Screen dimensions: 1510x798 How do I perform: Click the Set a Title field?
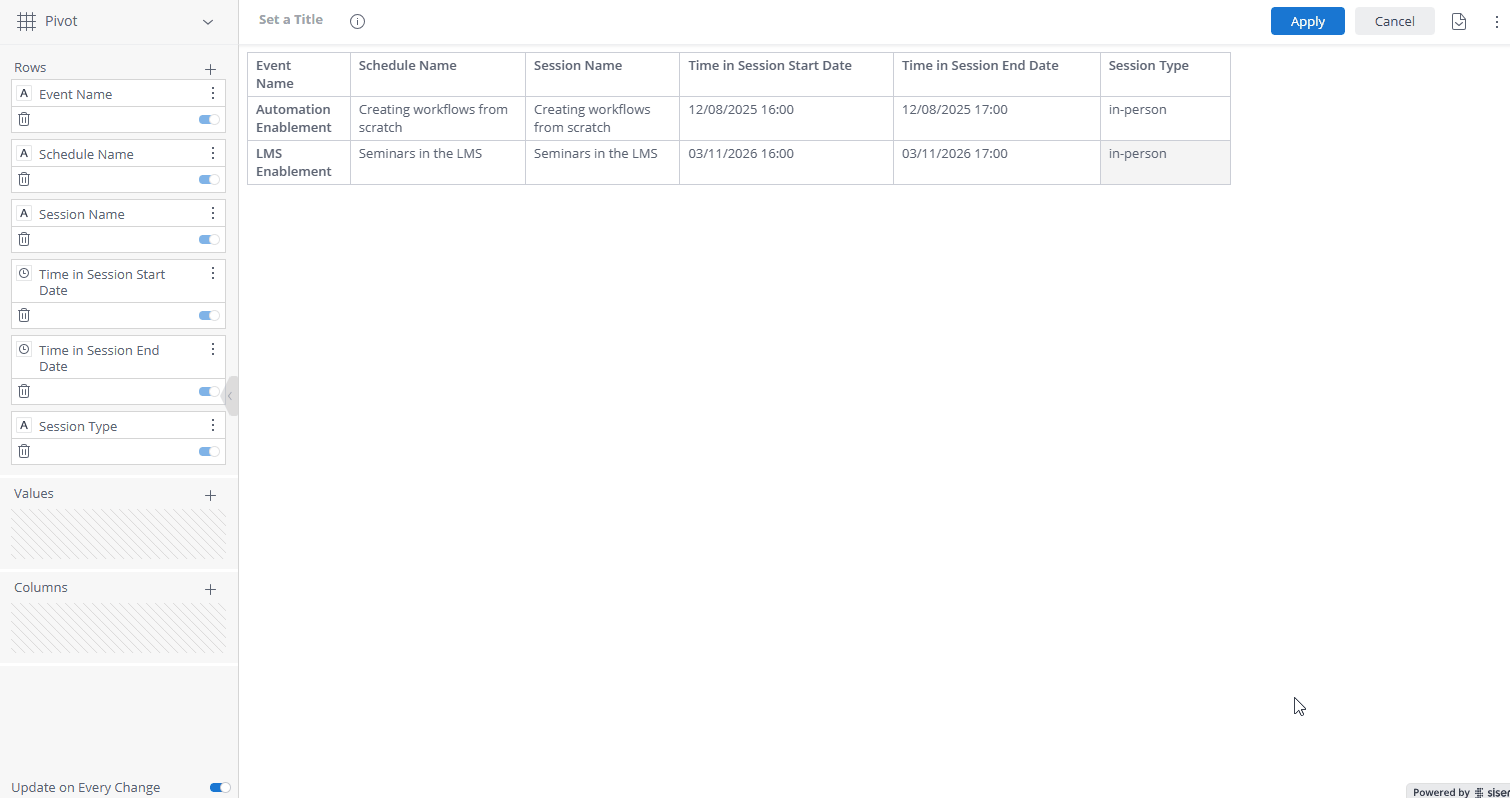pos(290,19)
